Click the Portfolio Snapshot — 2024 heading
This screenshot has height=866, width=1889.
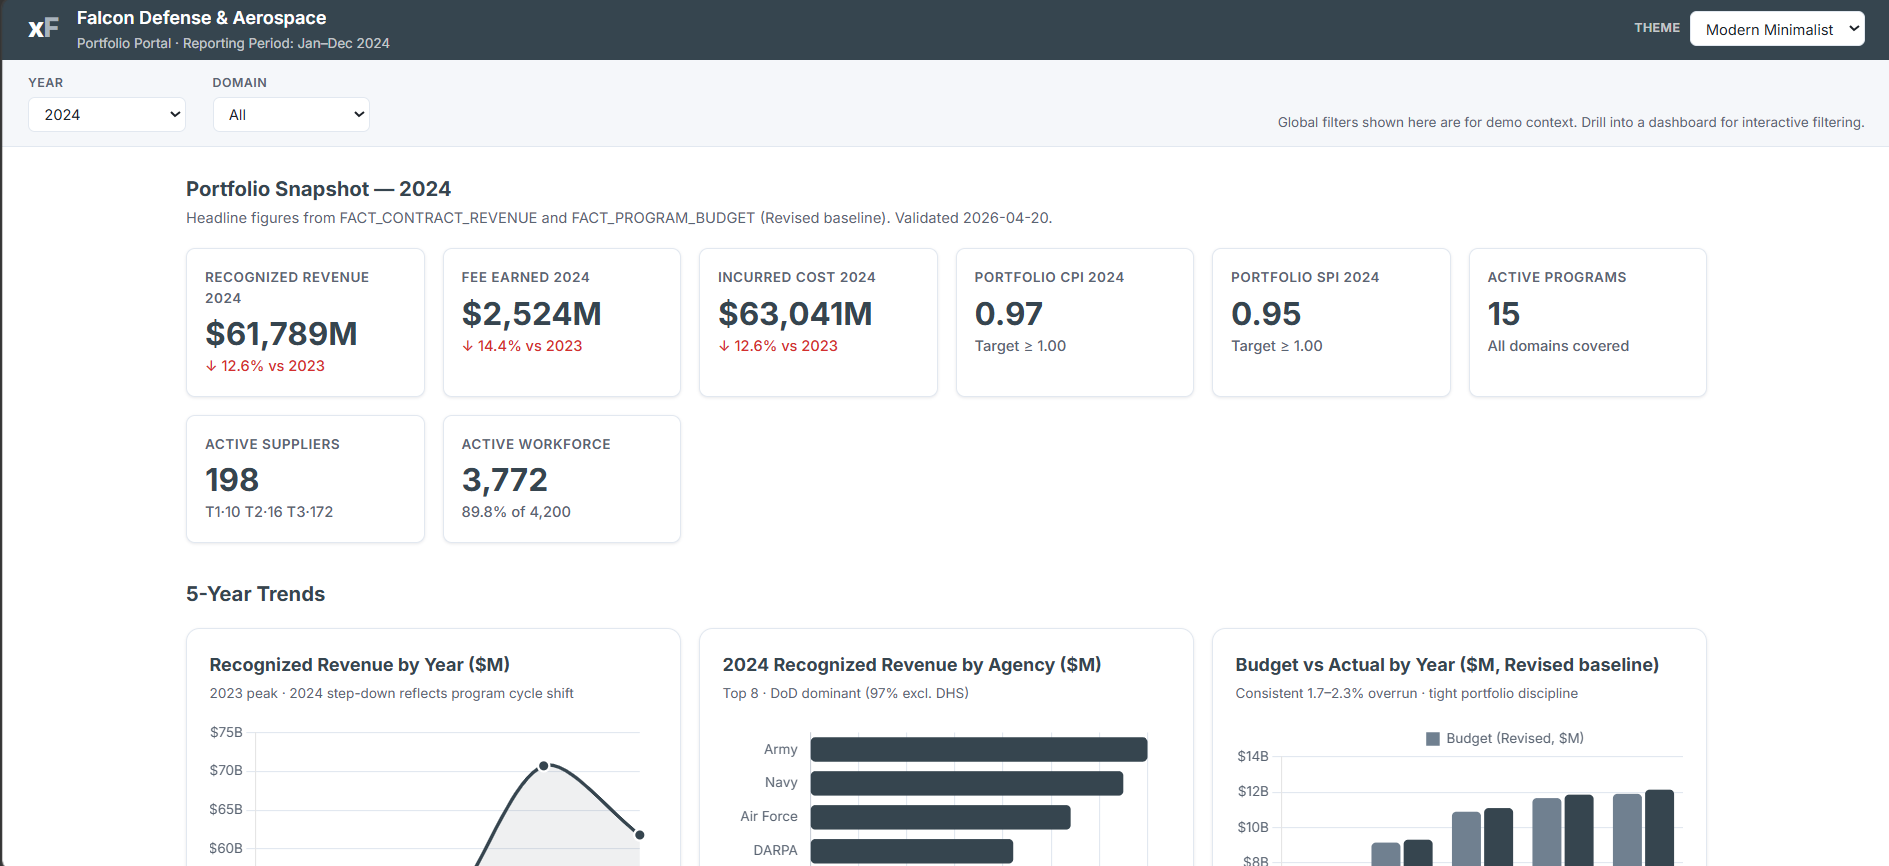pyautogui.click(x=318, y=189)
